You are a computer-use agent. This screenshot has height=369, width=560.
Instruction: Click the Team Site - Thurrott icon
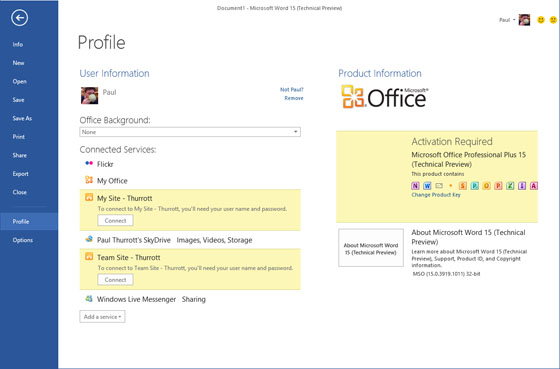coord(89,256)
